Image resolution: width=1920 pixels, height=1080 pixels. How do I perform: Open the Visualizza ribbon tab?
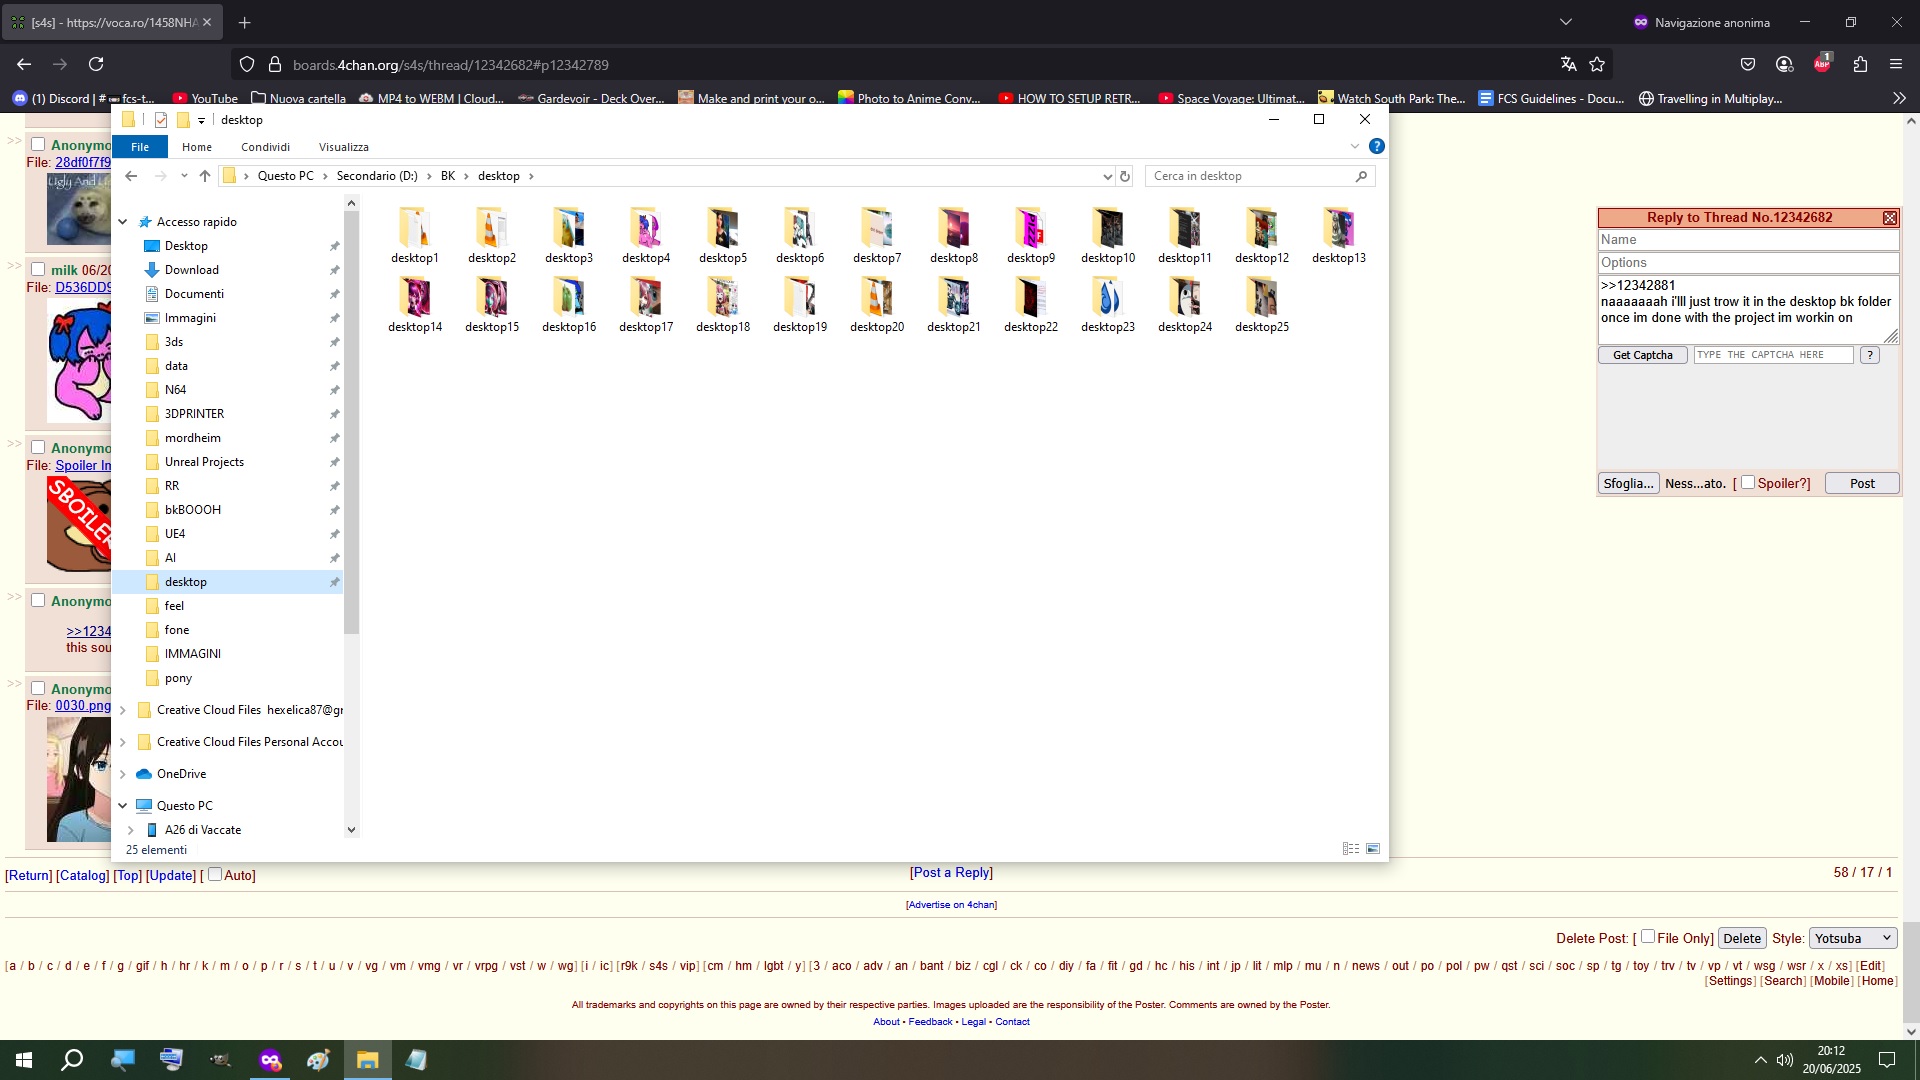[x=344, y=147]
